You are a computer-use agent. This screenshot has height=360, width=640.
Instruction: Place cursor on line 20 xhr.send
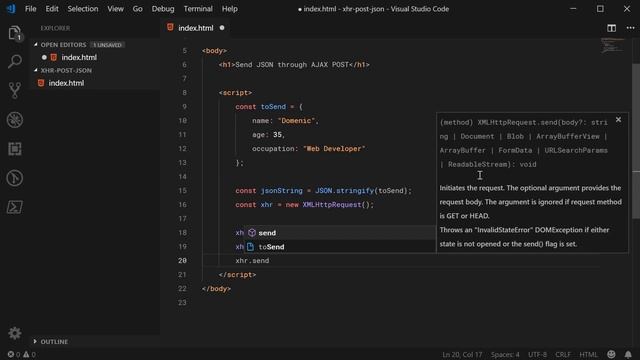(x=252, y=260)
